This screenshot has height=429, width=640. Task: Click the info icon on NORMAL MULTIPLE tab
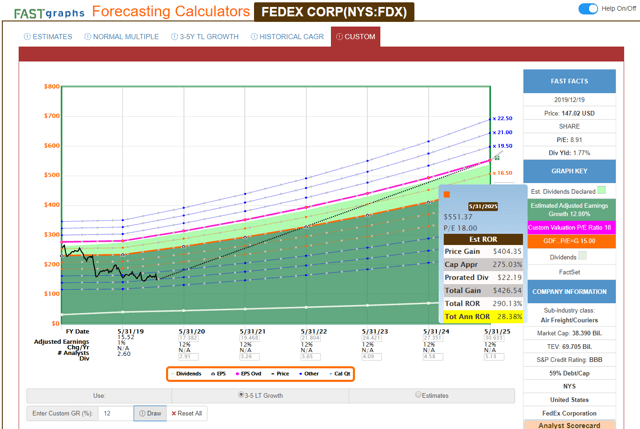(x=88, y=37)
